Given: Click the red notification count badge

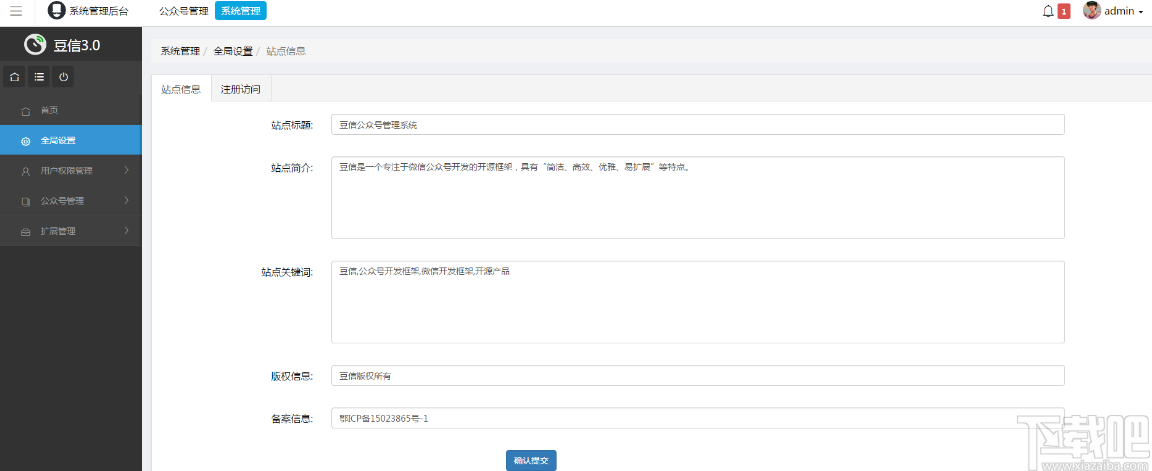Looking at the screenshot, I should coord(1064,11).
